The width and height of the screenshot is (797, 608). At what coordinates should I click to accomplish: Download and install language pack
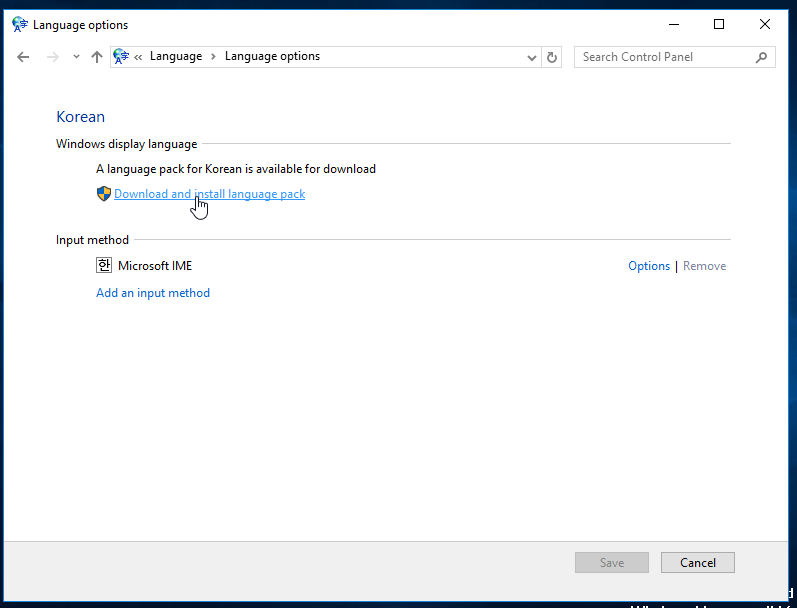click(209, 194)
